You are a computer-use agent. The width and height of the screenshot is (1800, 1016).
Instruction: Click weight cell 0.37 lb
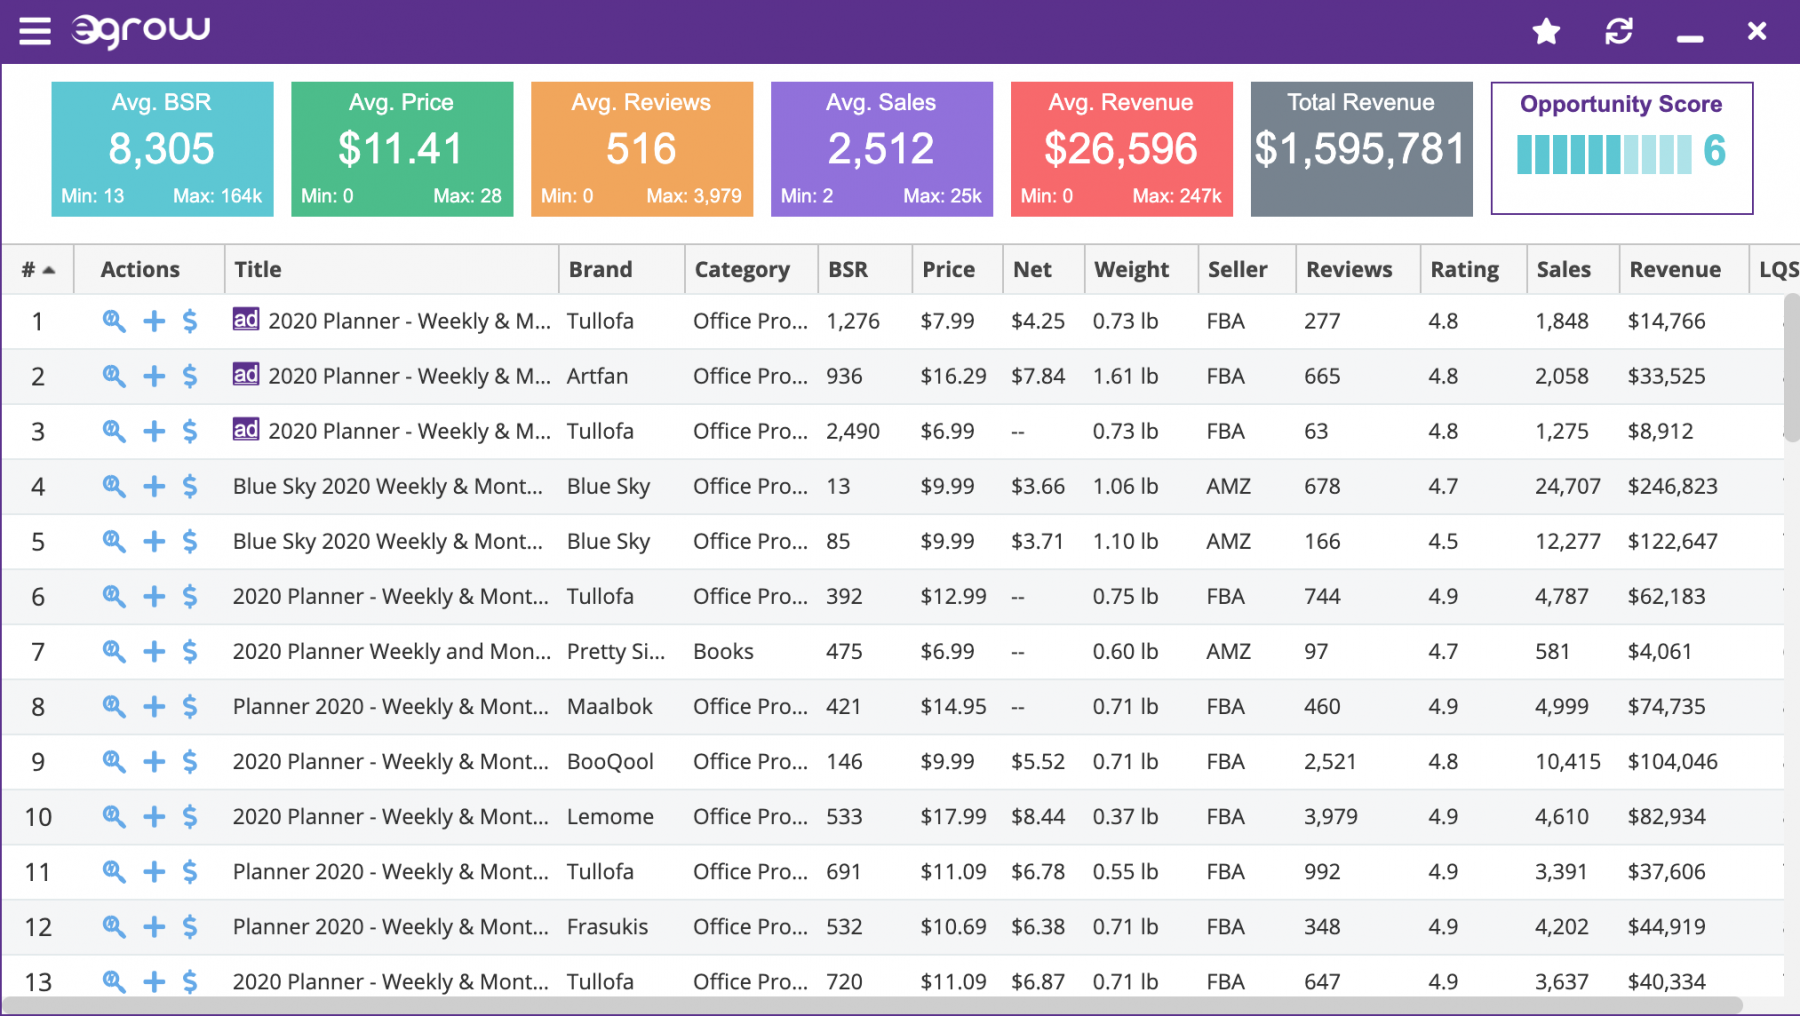pyautogui.click(x=1125, y=816)
